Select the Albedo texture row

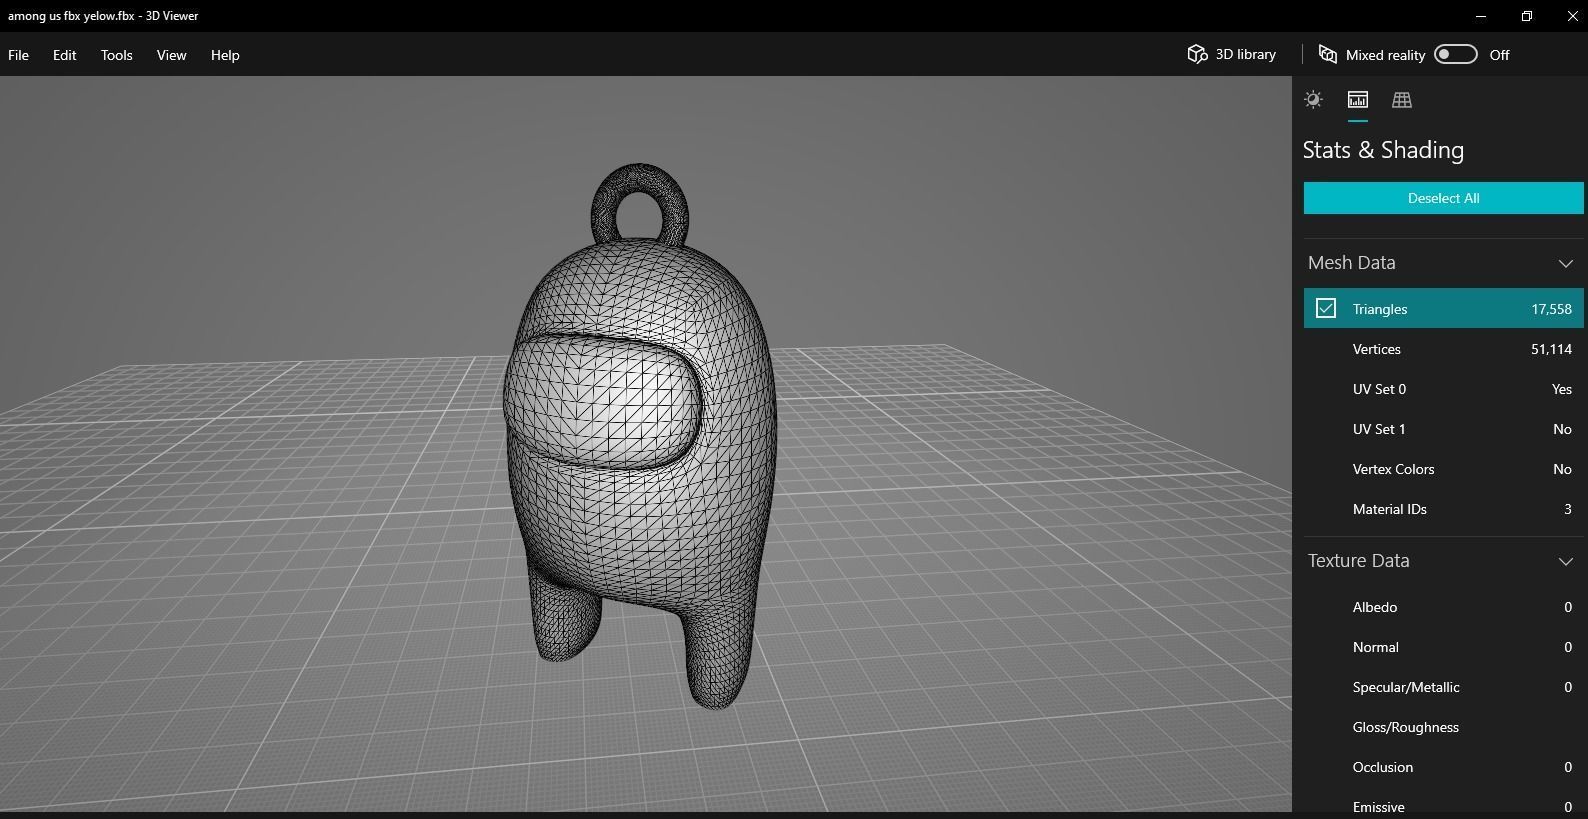click(1443, 607)
